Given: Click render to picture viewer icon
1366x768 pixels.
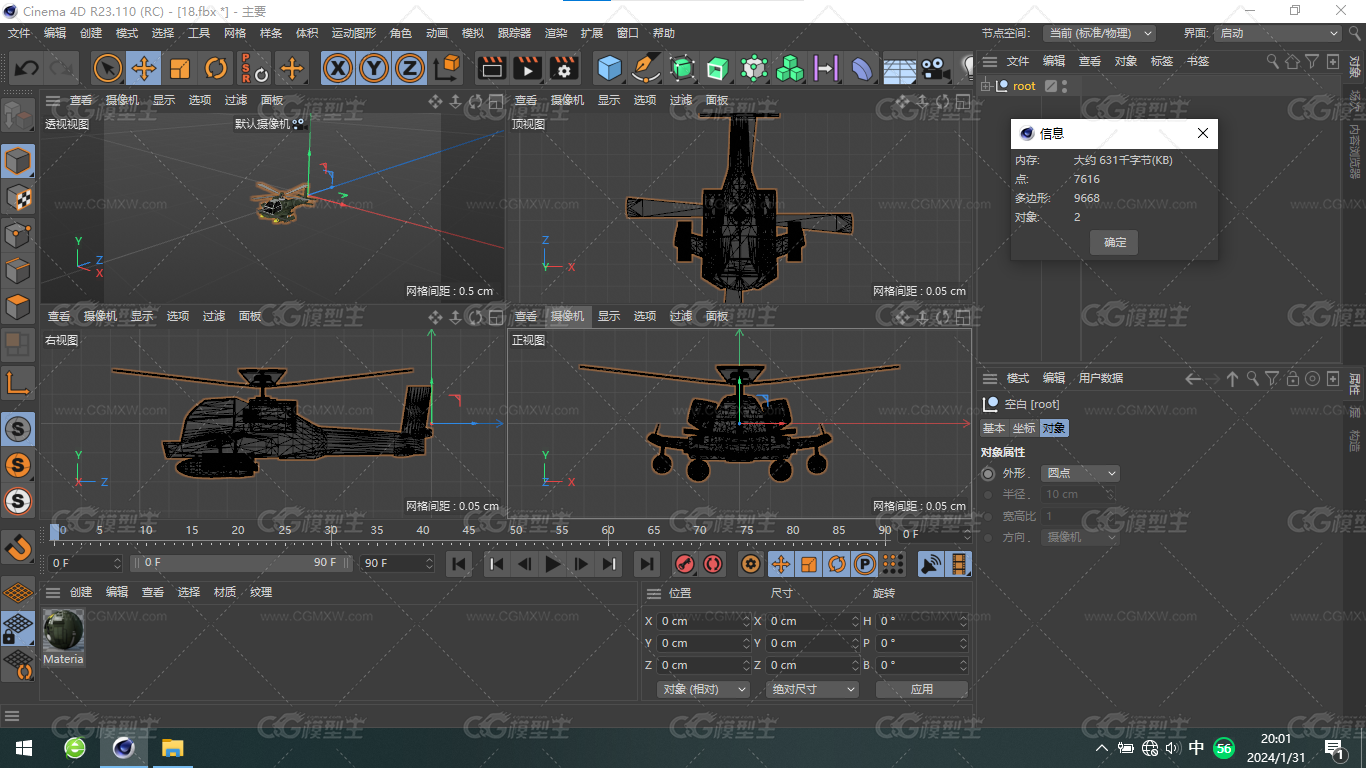Looking at the screenshot, I should coord(527,68).
